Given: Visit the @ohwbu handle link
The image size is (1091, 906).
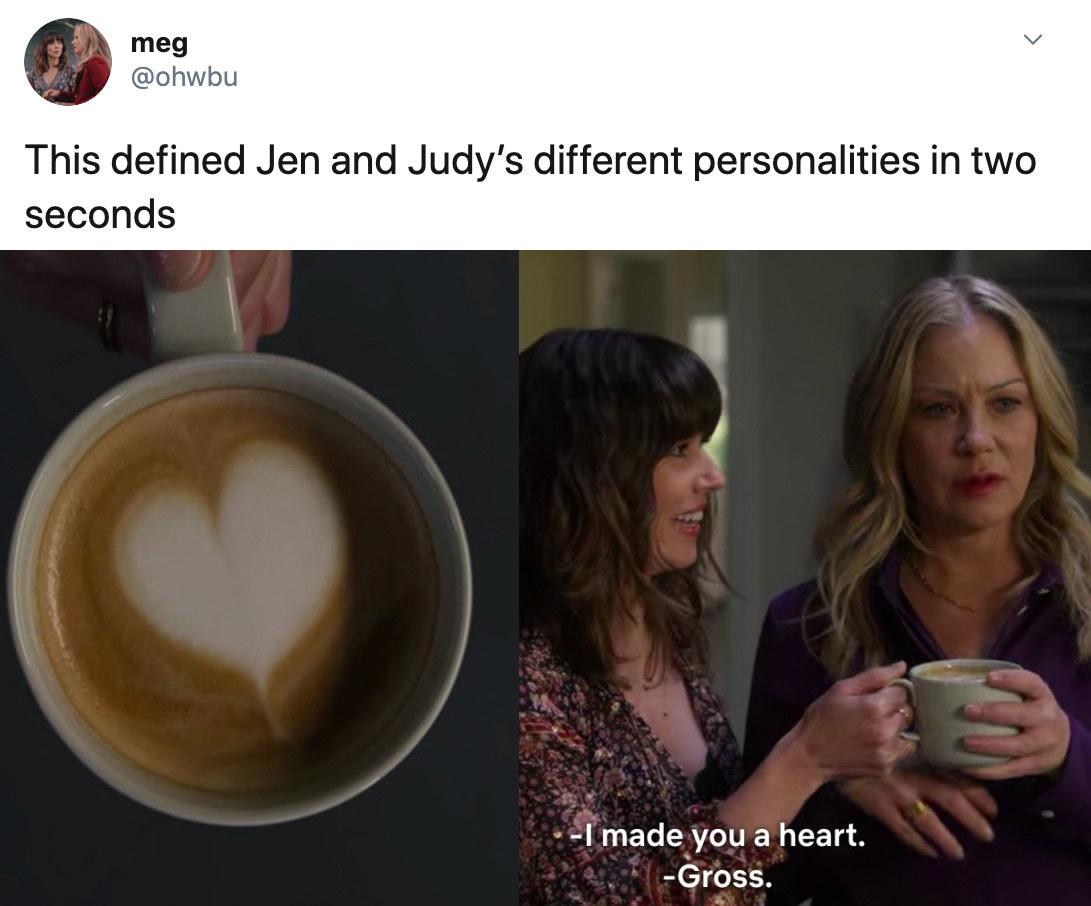Looking at the screenshot, I should 184,77.
